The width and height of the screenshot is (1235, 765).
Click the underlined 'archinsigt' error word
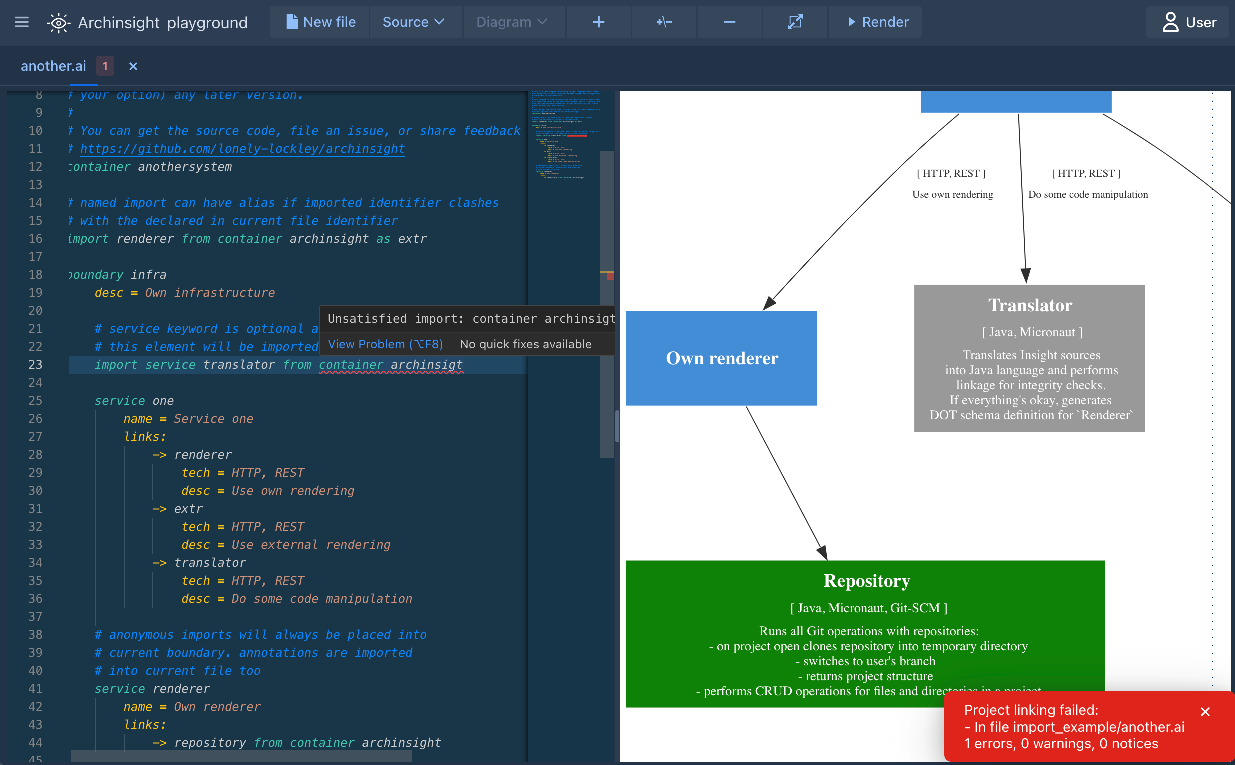[427, 365]
